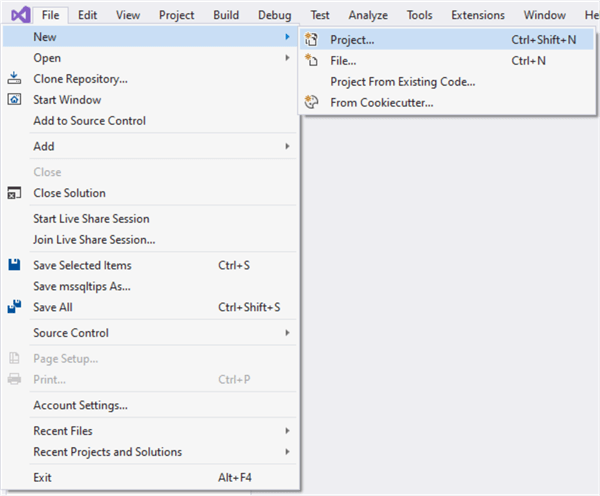
Task: Choose Project From Existing Code
Action: pos(403,82)
